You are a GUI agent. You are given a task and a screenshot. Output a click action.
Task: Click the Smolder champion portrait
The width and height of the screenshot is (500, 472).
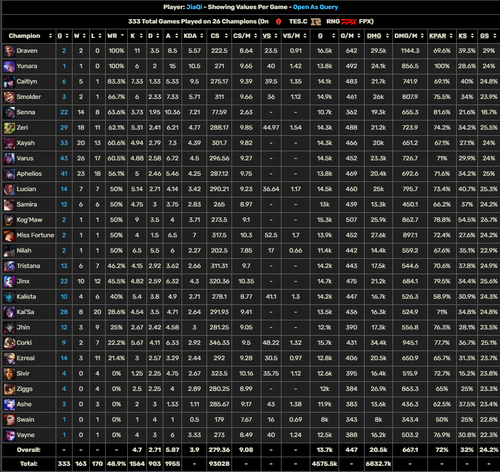(x=9, y=97)
